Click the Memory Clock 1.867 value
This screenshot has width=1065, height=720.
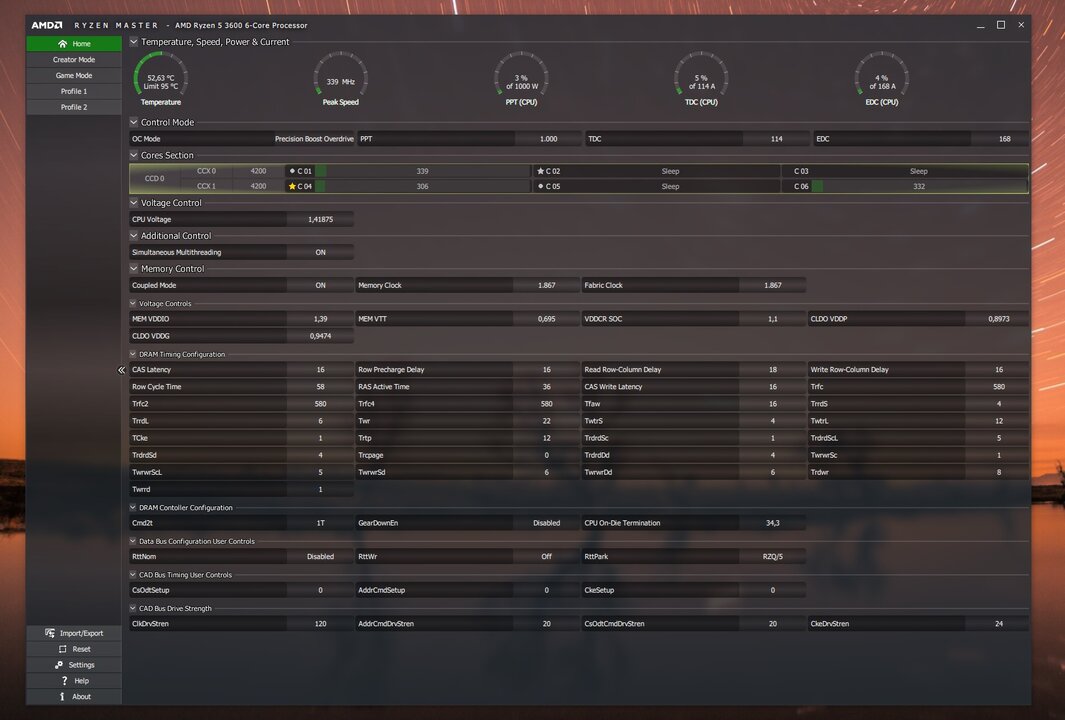coord(546,285)
